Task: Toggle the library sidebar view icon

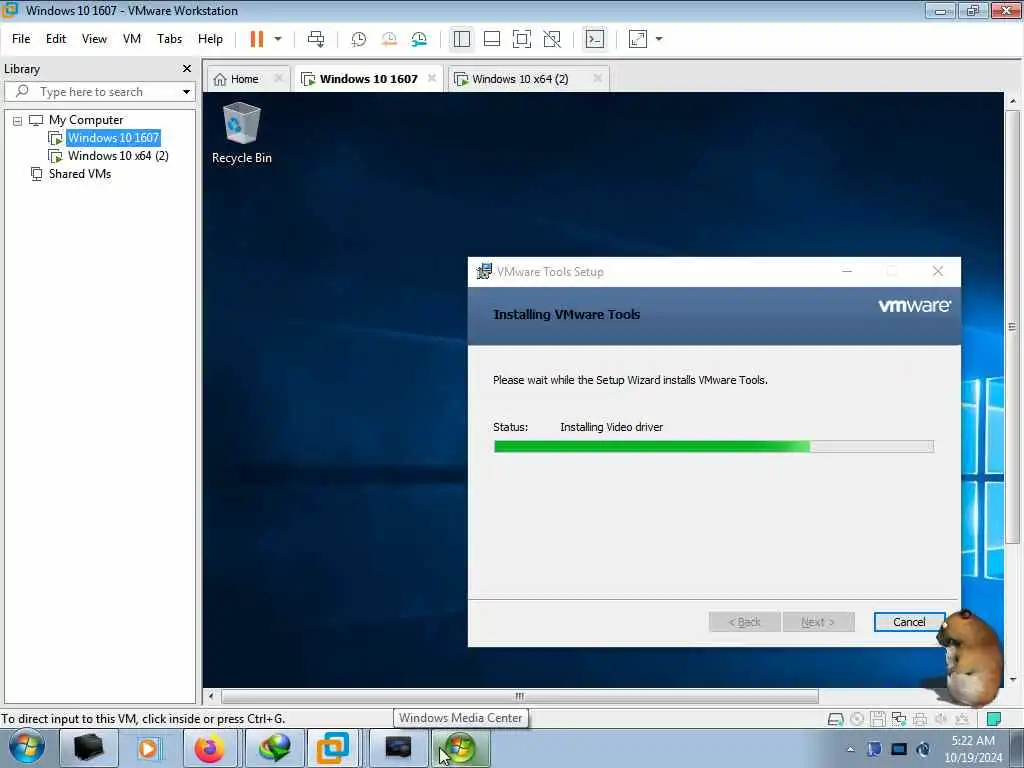Action: click(462, 39)
